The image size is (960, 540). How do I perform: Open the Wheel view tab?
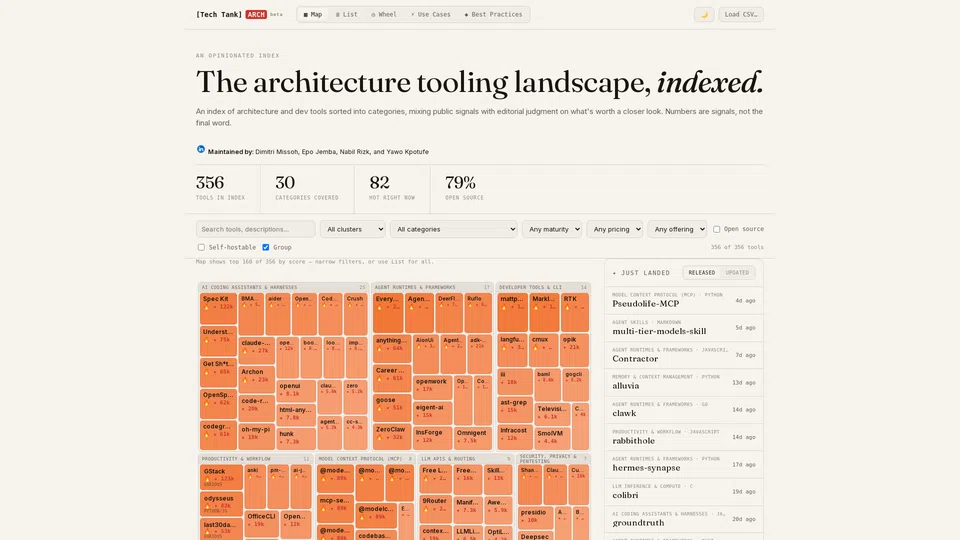384,14
